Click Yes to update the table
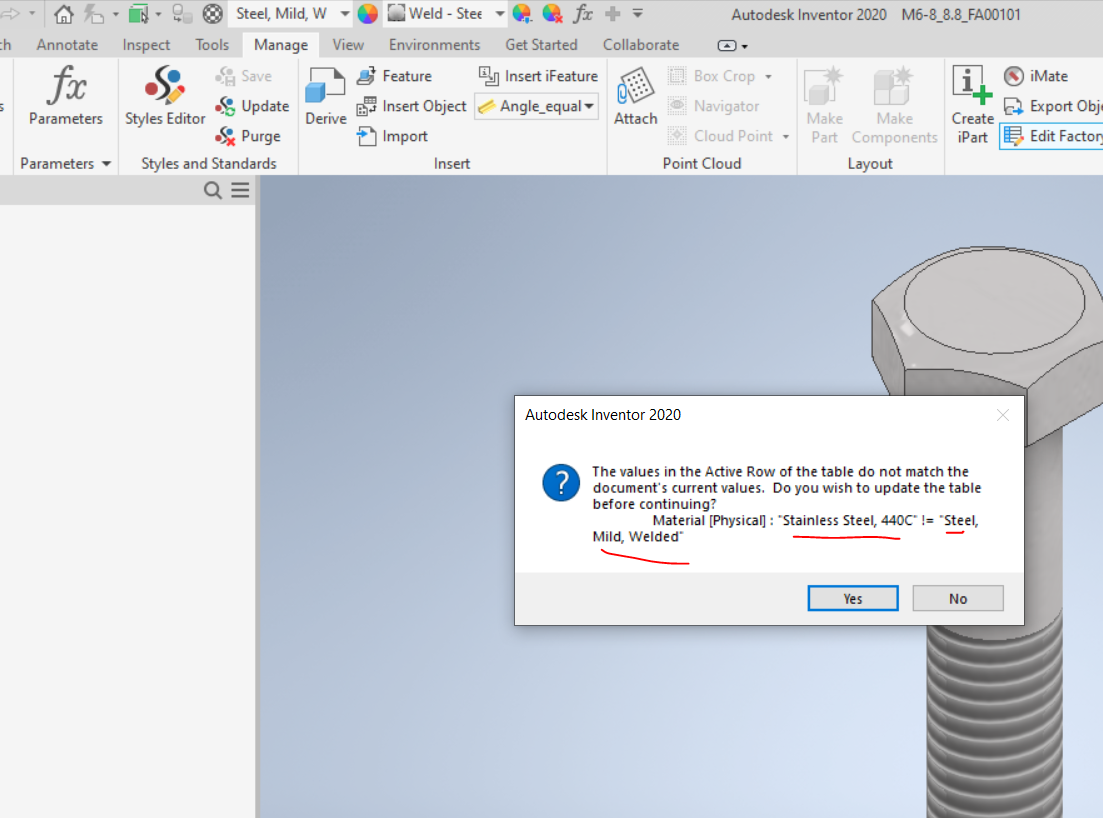The image size is (1103, 818). (x=852, y=597)
